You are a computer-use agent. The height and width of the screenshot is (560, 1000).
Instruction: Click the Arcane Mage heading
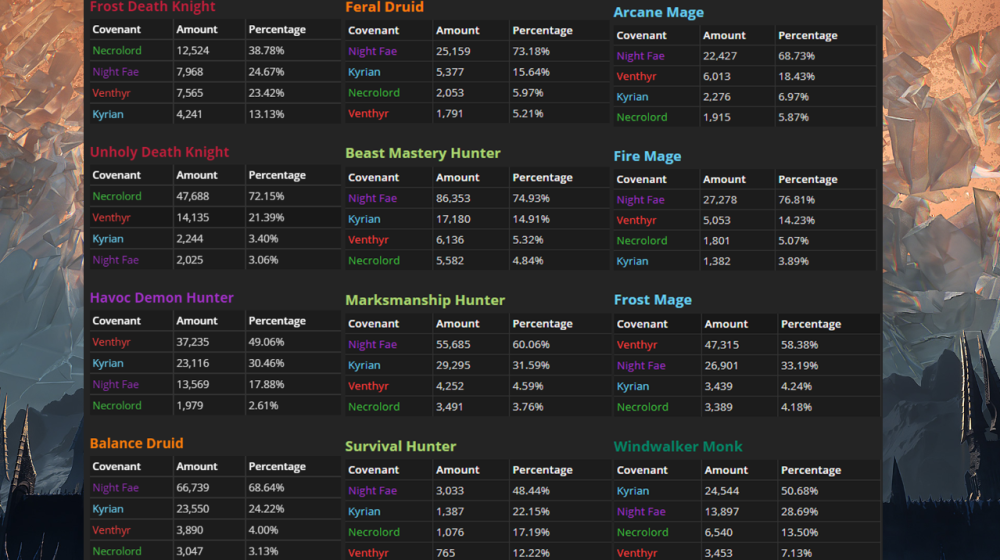(x=658, y=12)
